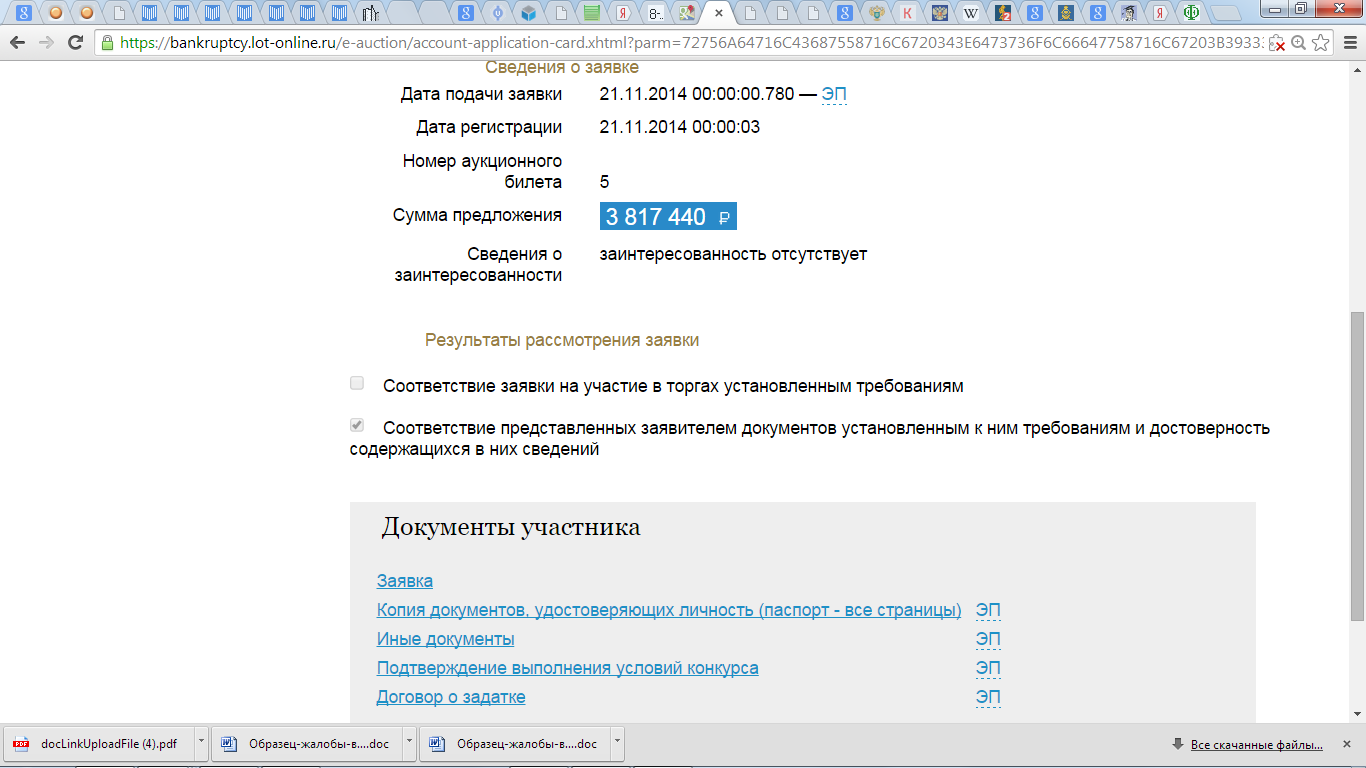Switch to the Wikipedia tab

(x=970, y=13)
